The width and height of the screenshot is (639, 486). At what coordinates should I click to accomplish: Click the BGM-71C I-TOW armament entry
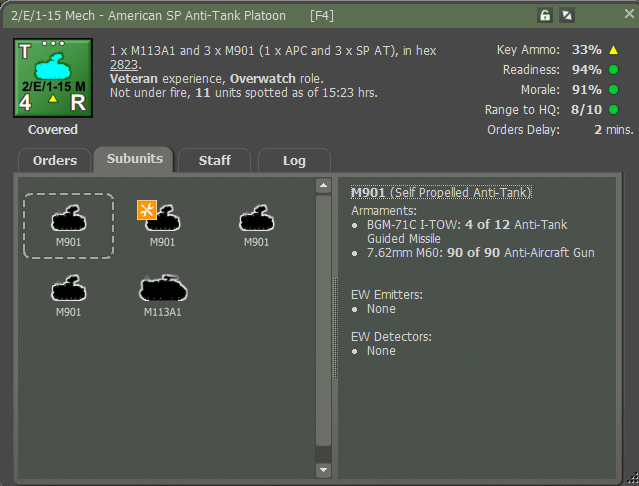[467, 231]
